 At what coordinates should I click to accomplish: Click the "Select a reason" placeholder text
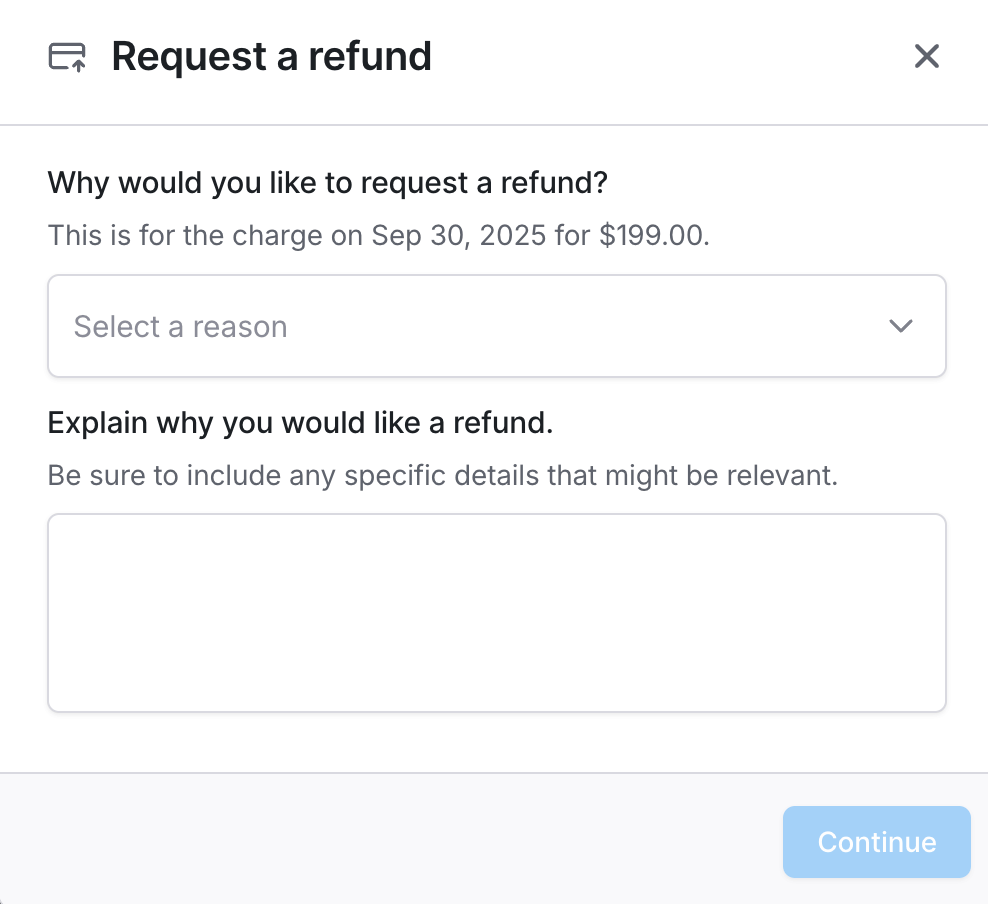(x=181, y=327)
